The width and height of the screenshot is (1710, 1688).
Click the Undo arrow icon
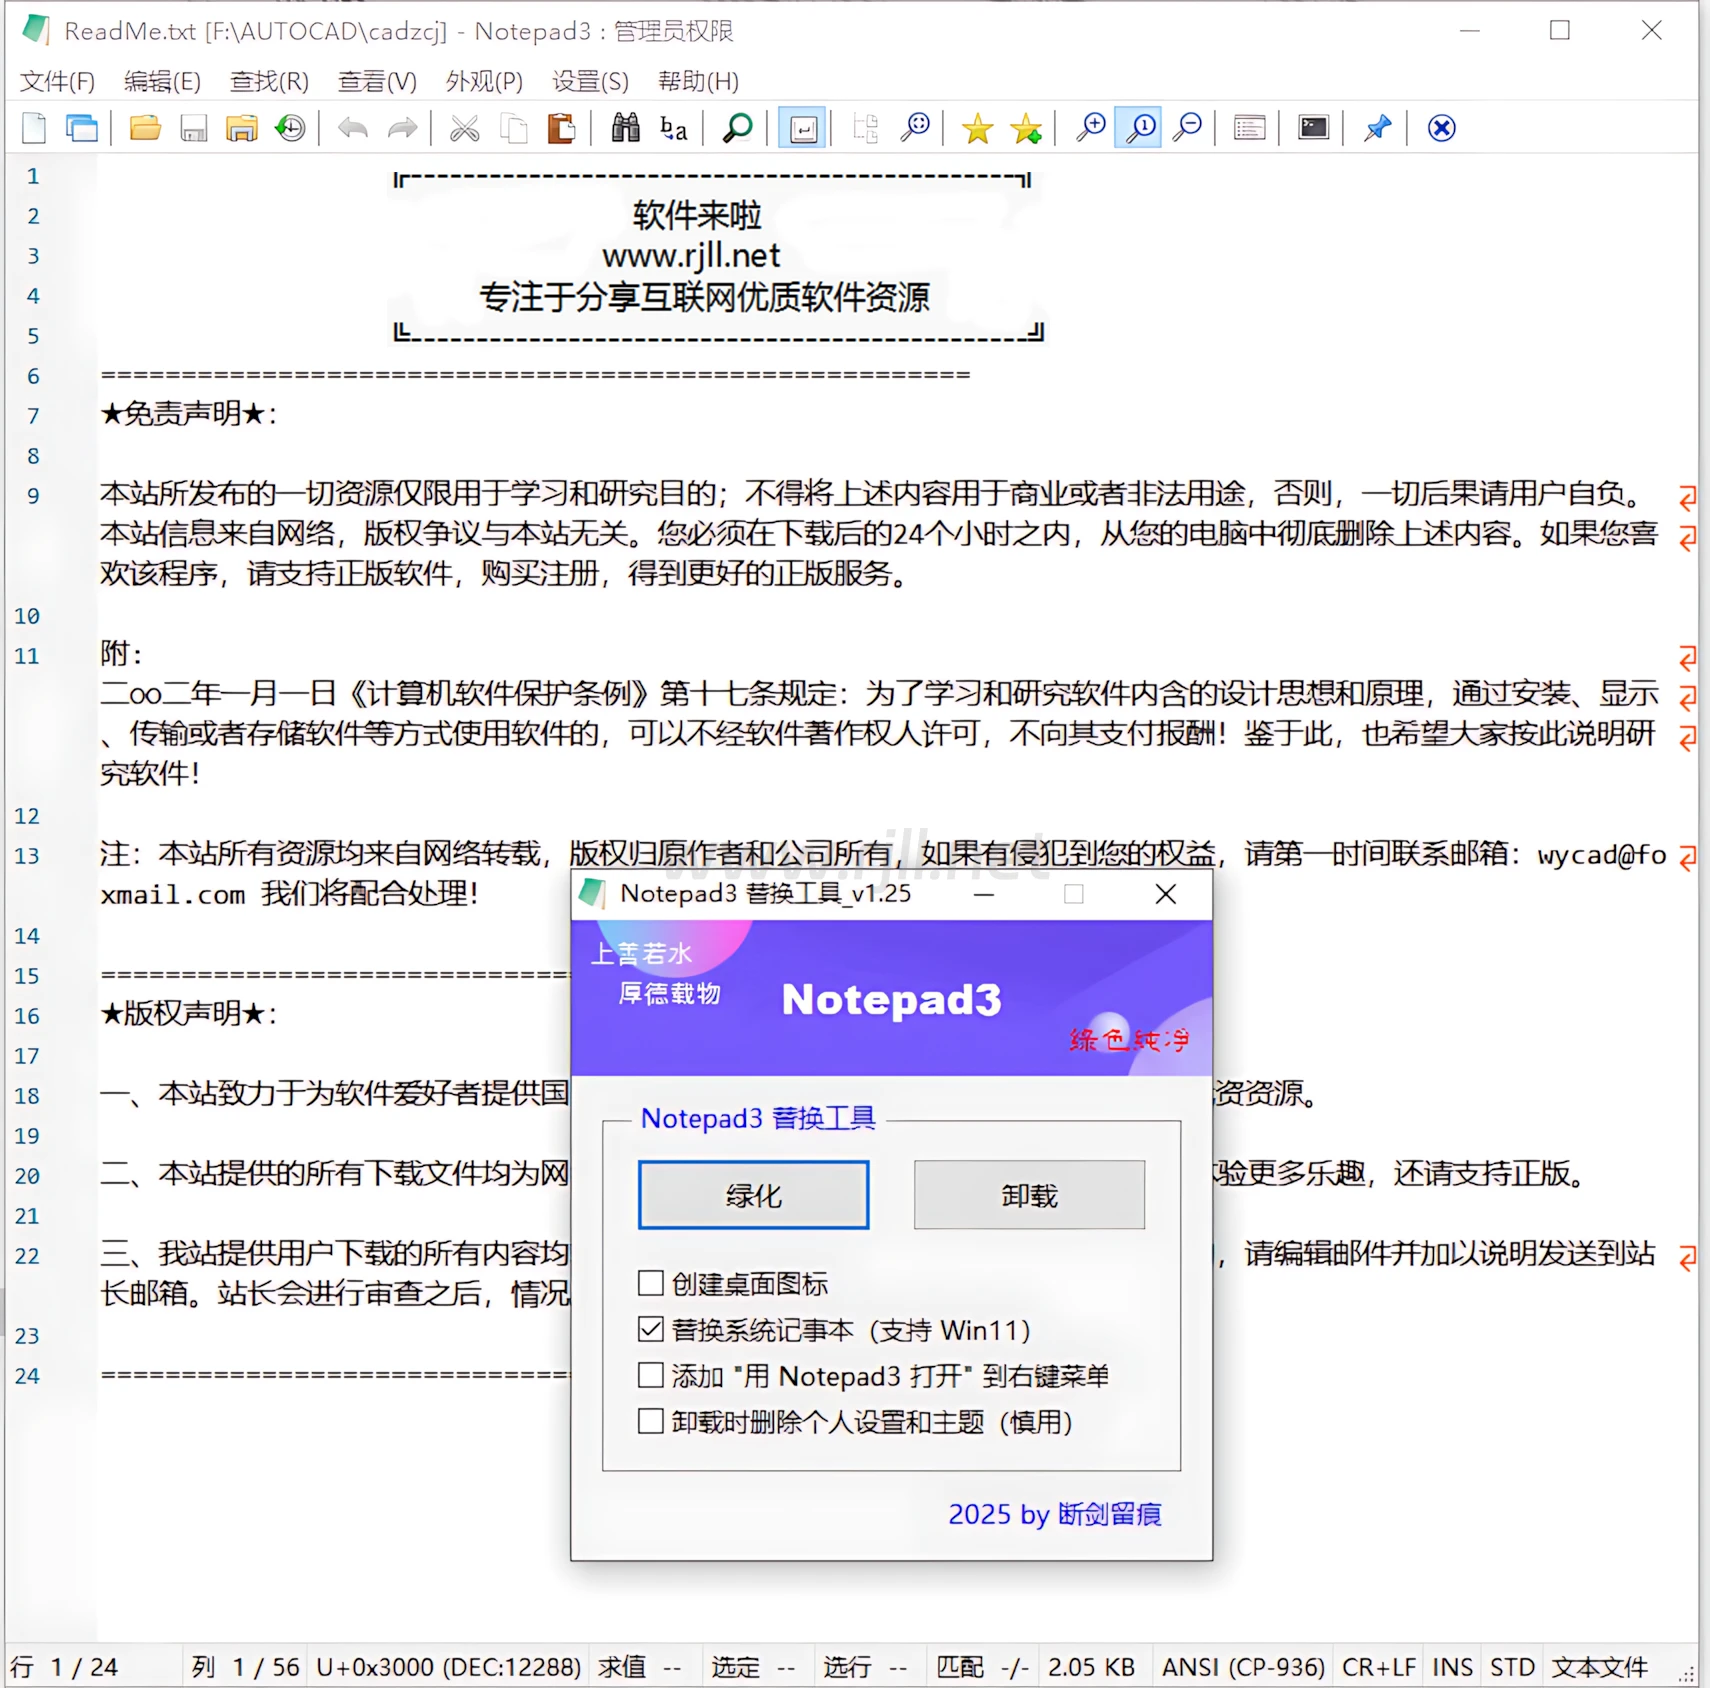353,128
